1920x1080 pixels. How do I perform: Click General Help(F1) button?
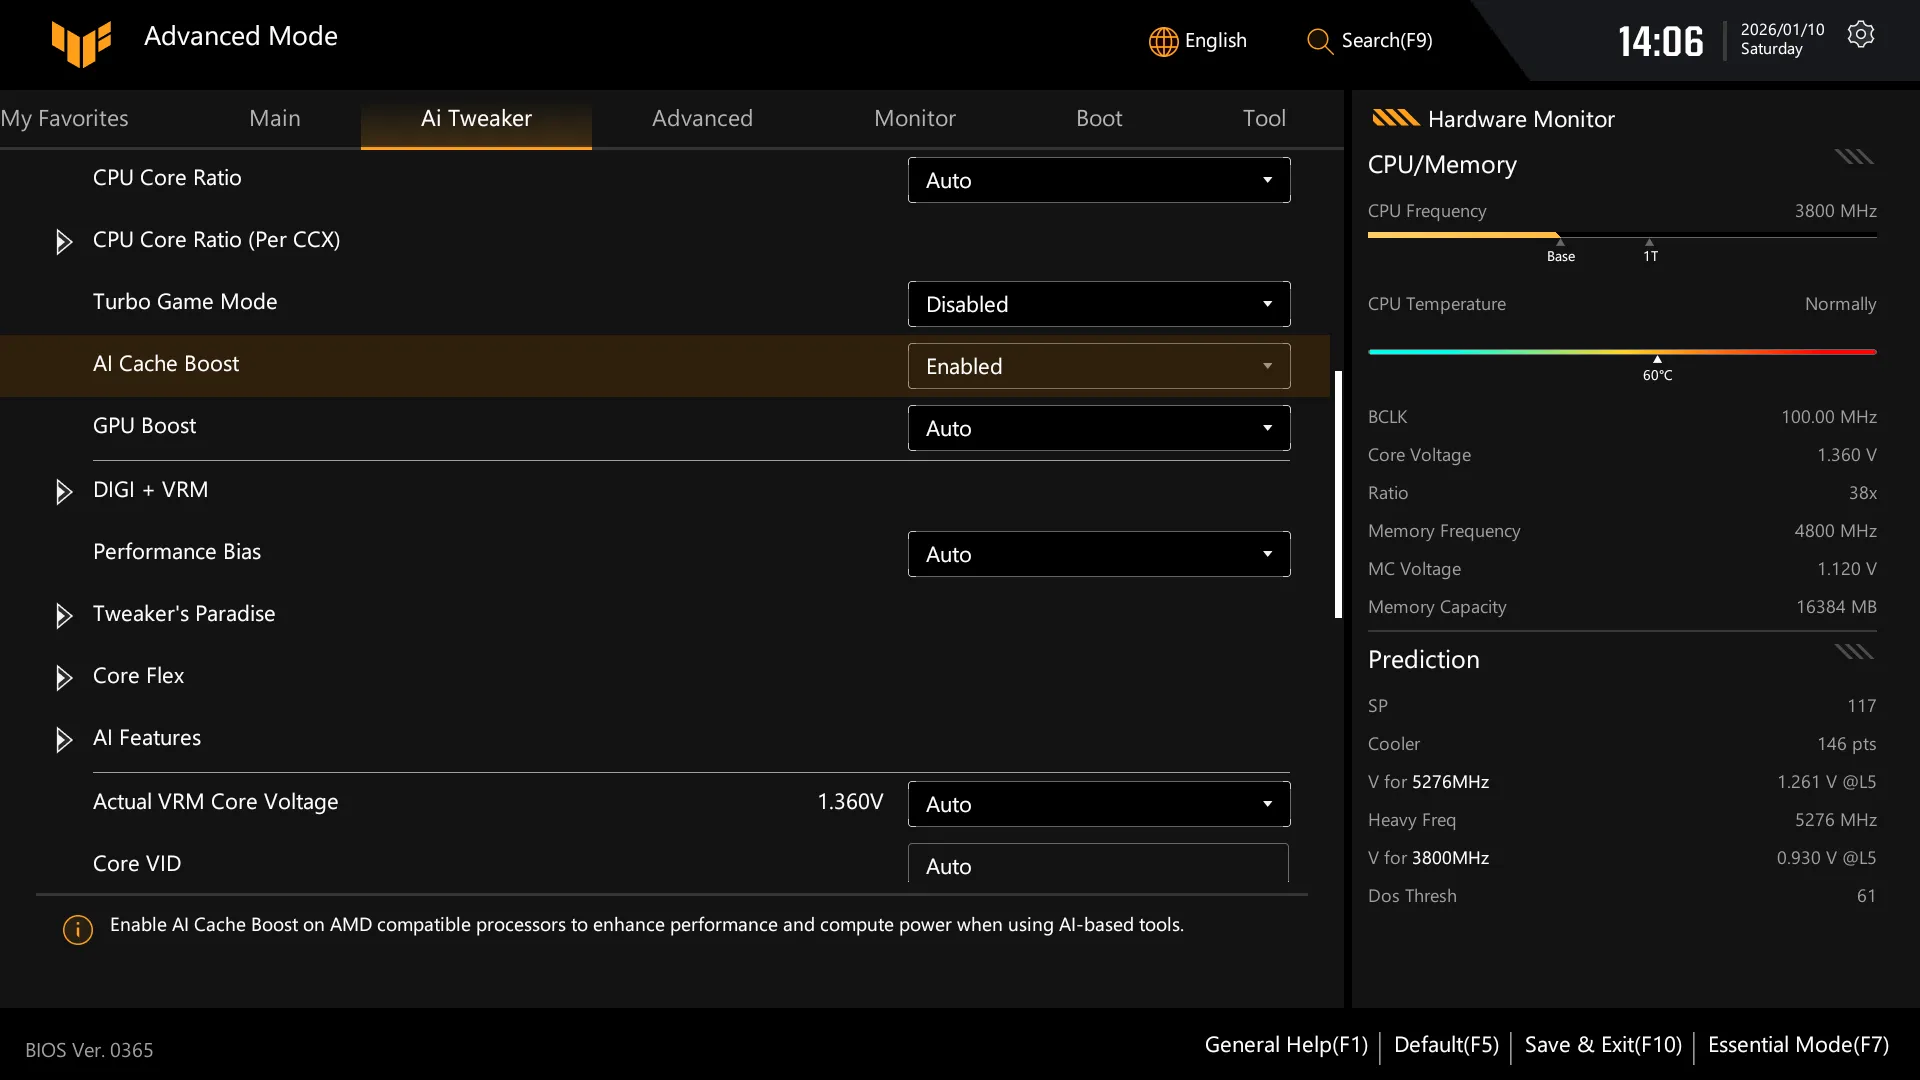point(1286,1045)
